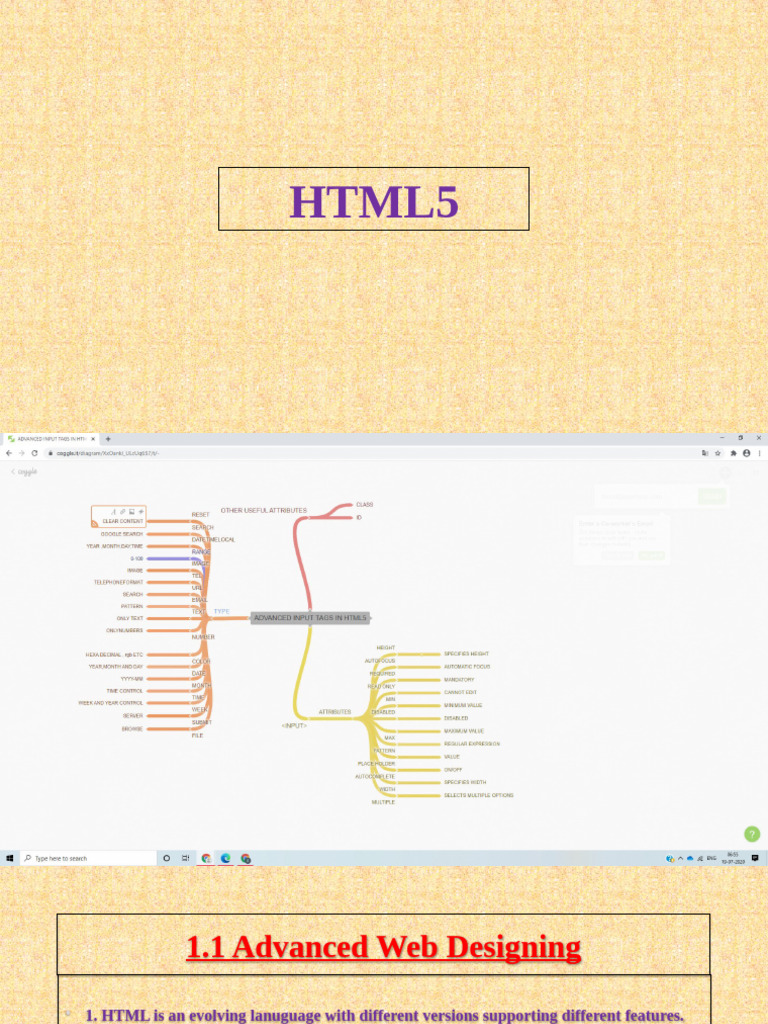
Task: Open a new browser tab
Action: pyautogui.click(x=108, y=439)
